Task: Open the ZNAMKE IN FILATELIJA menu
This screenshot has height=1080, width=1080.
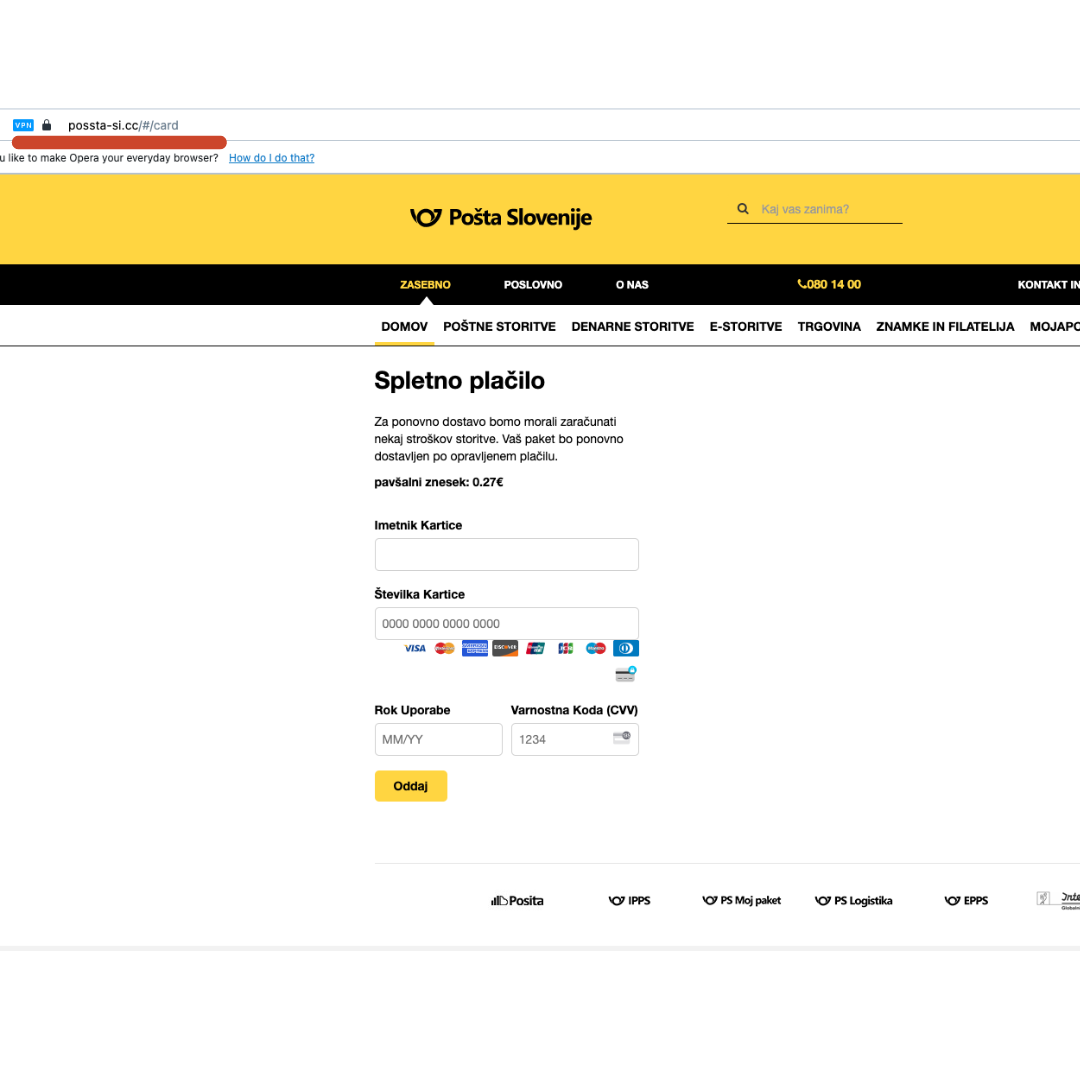Action: click(x=945, y=326)
